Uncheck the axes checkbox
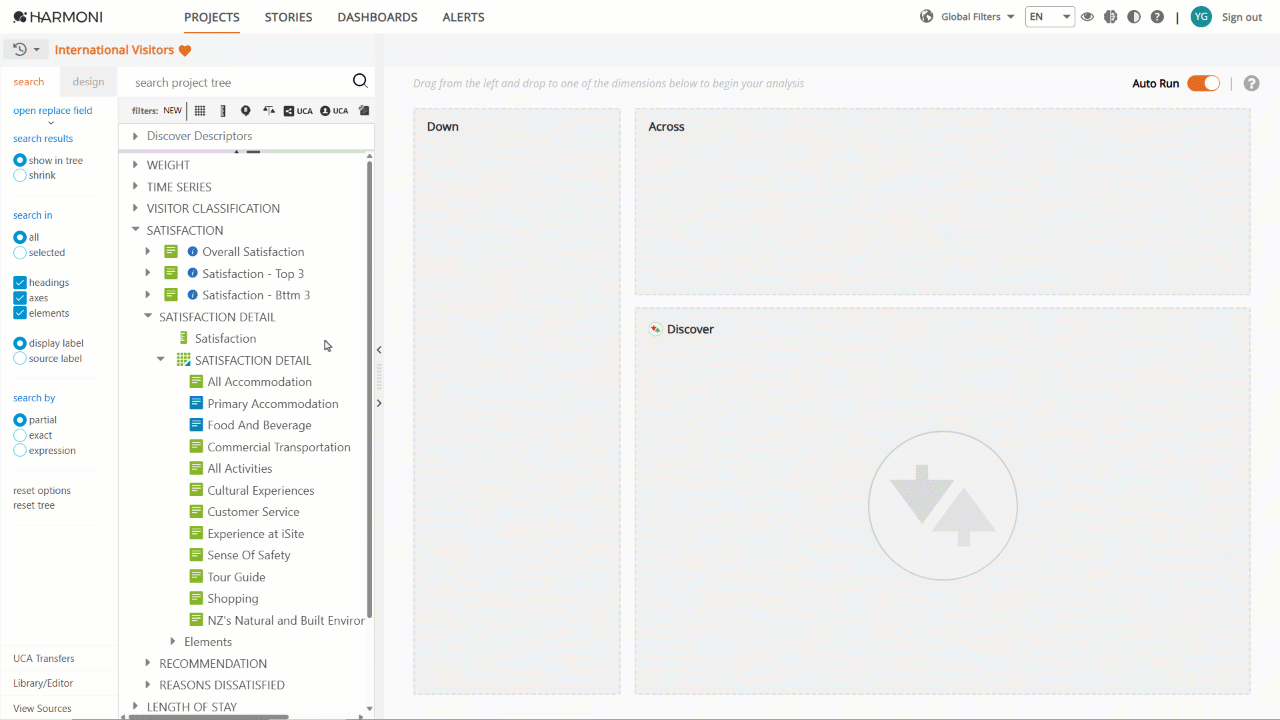Viewport: 1280px width, 720px height. pyautogui.click(x=20, y=298)
